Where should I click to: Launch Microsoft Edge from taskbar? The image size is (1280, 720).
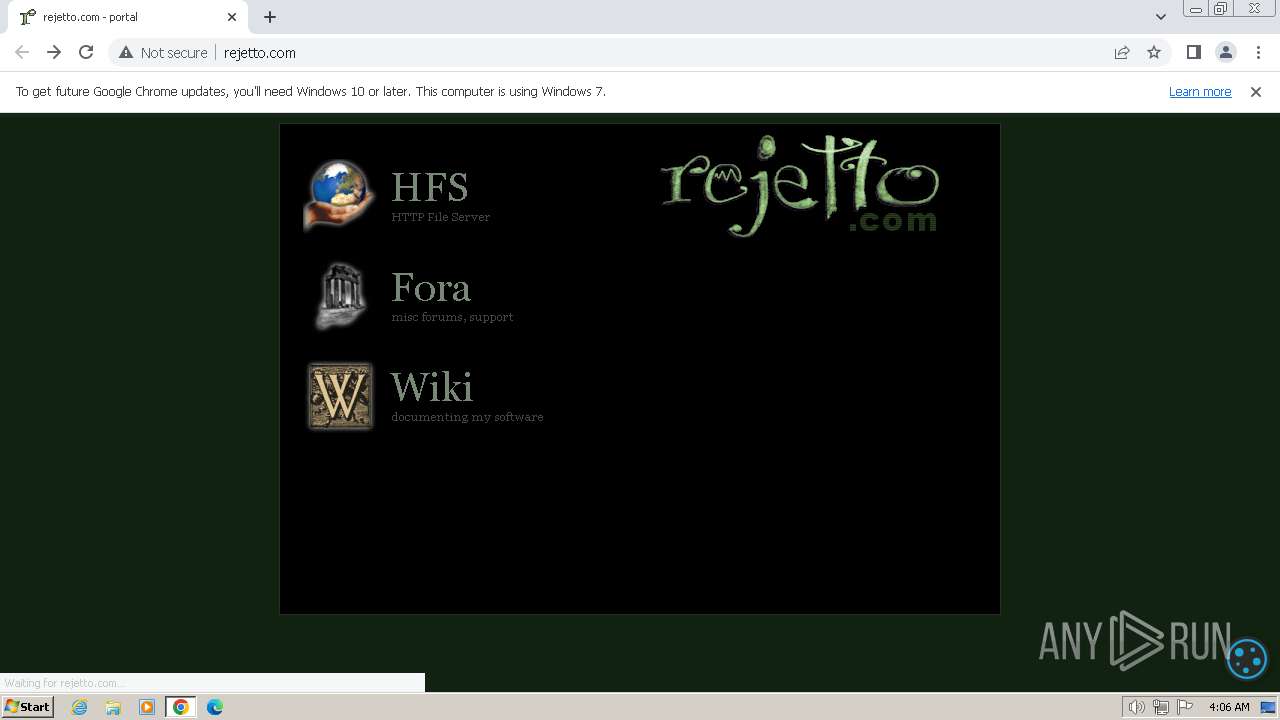pyautogui.click(x=215, y=707)
